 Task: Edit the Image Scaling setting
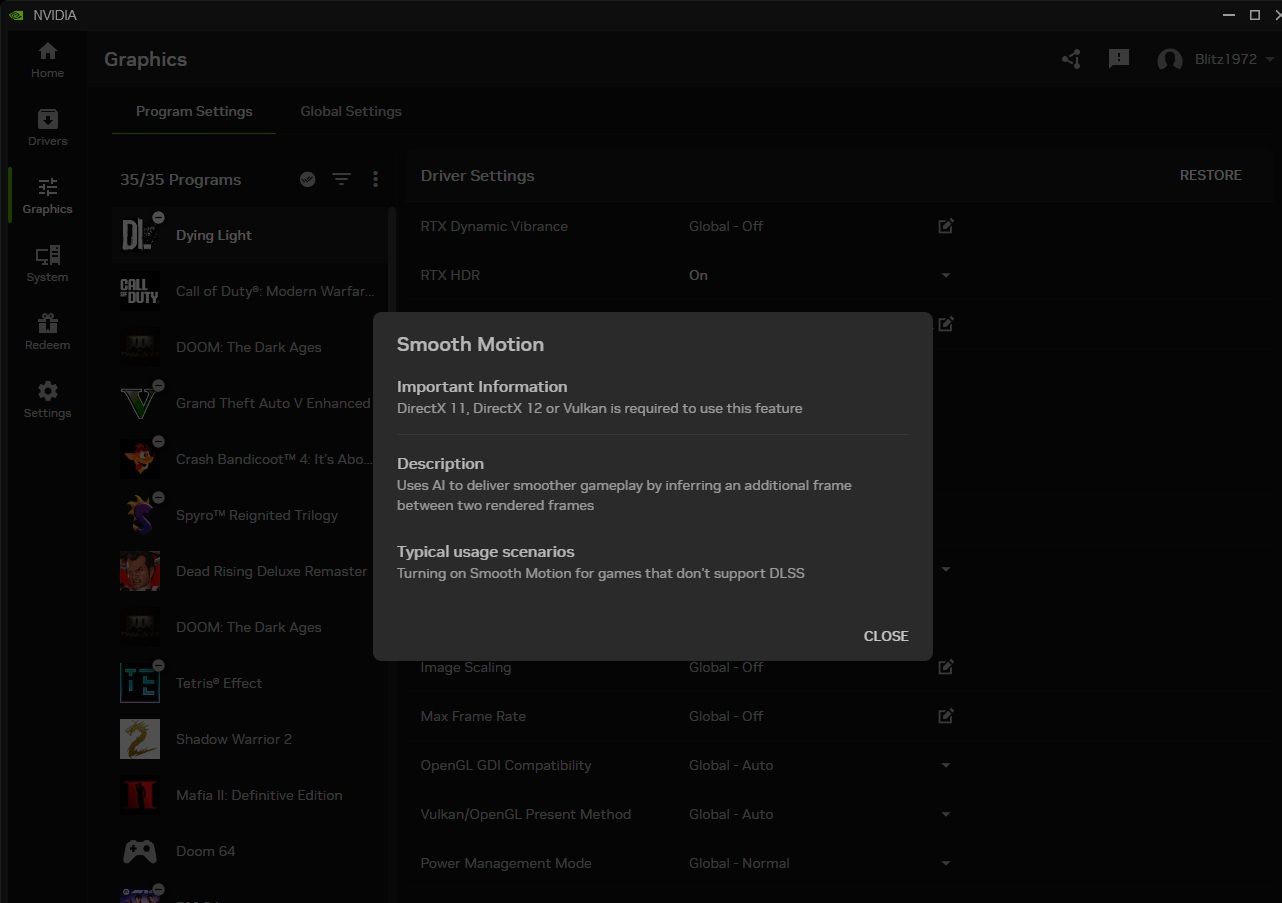point(945,667)
